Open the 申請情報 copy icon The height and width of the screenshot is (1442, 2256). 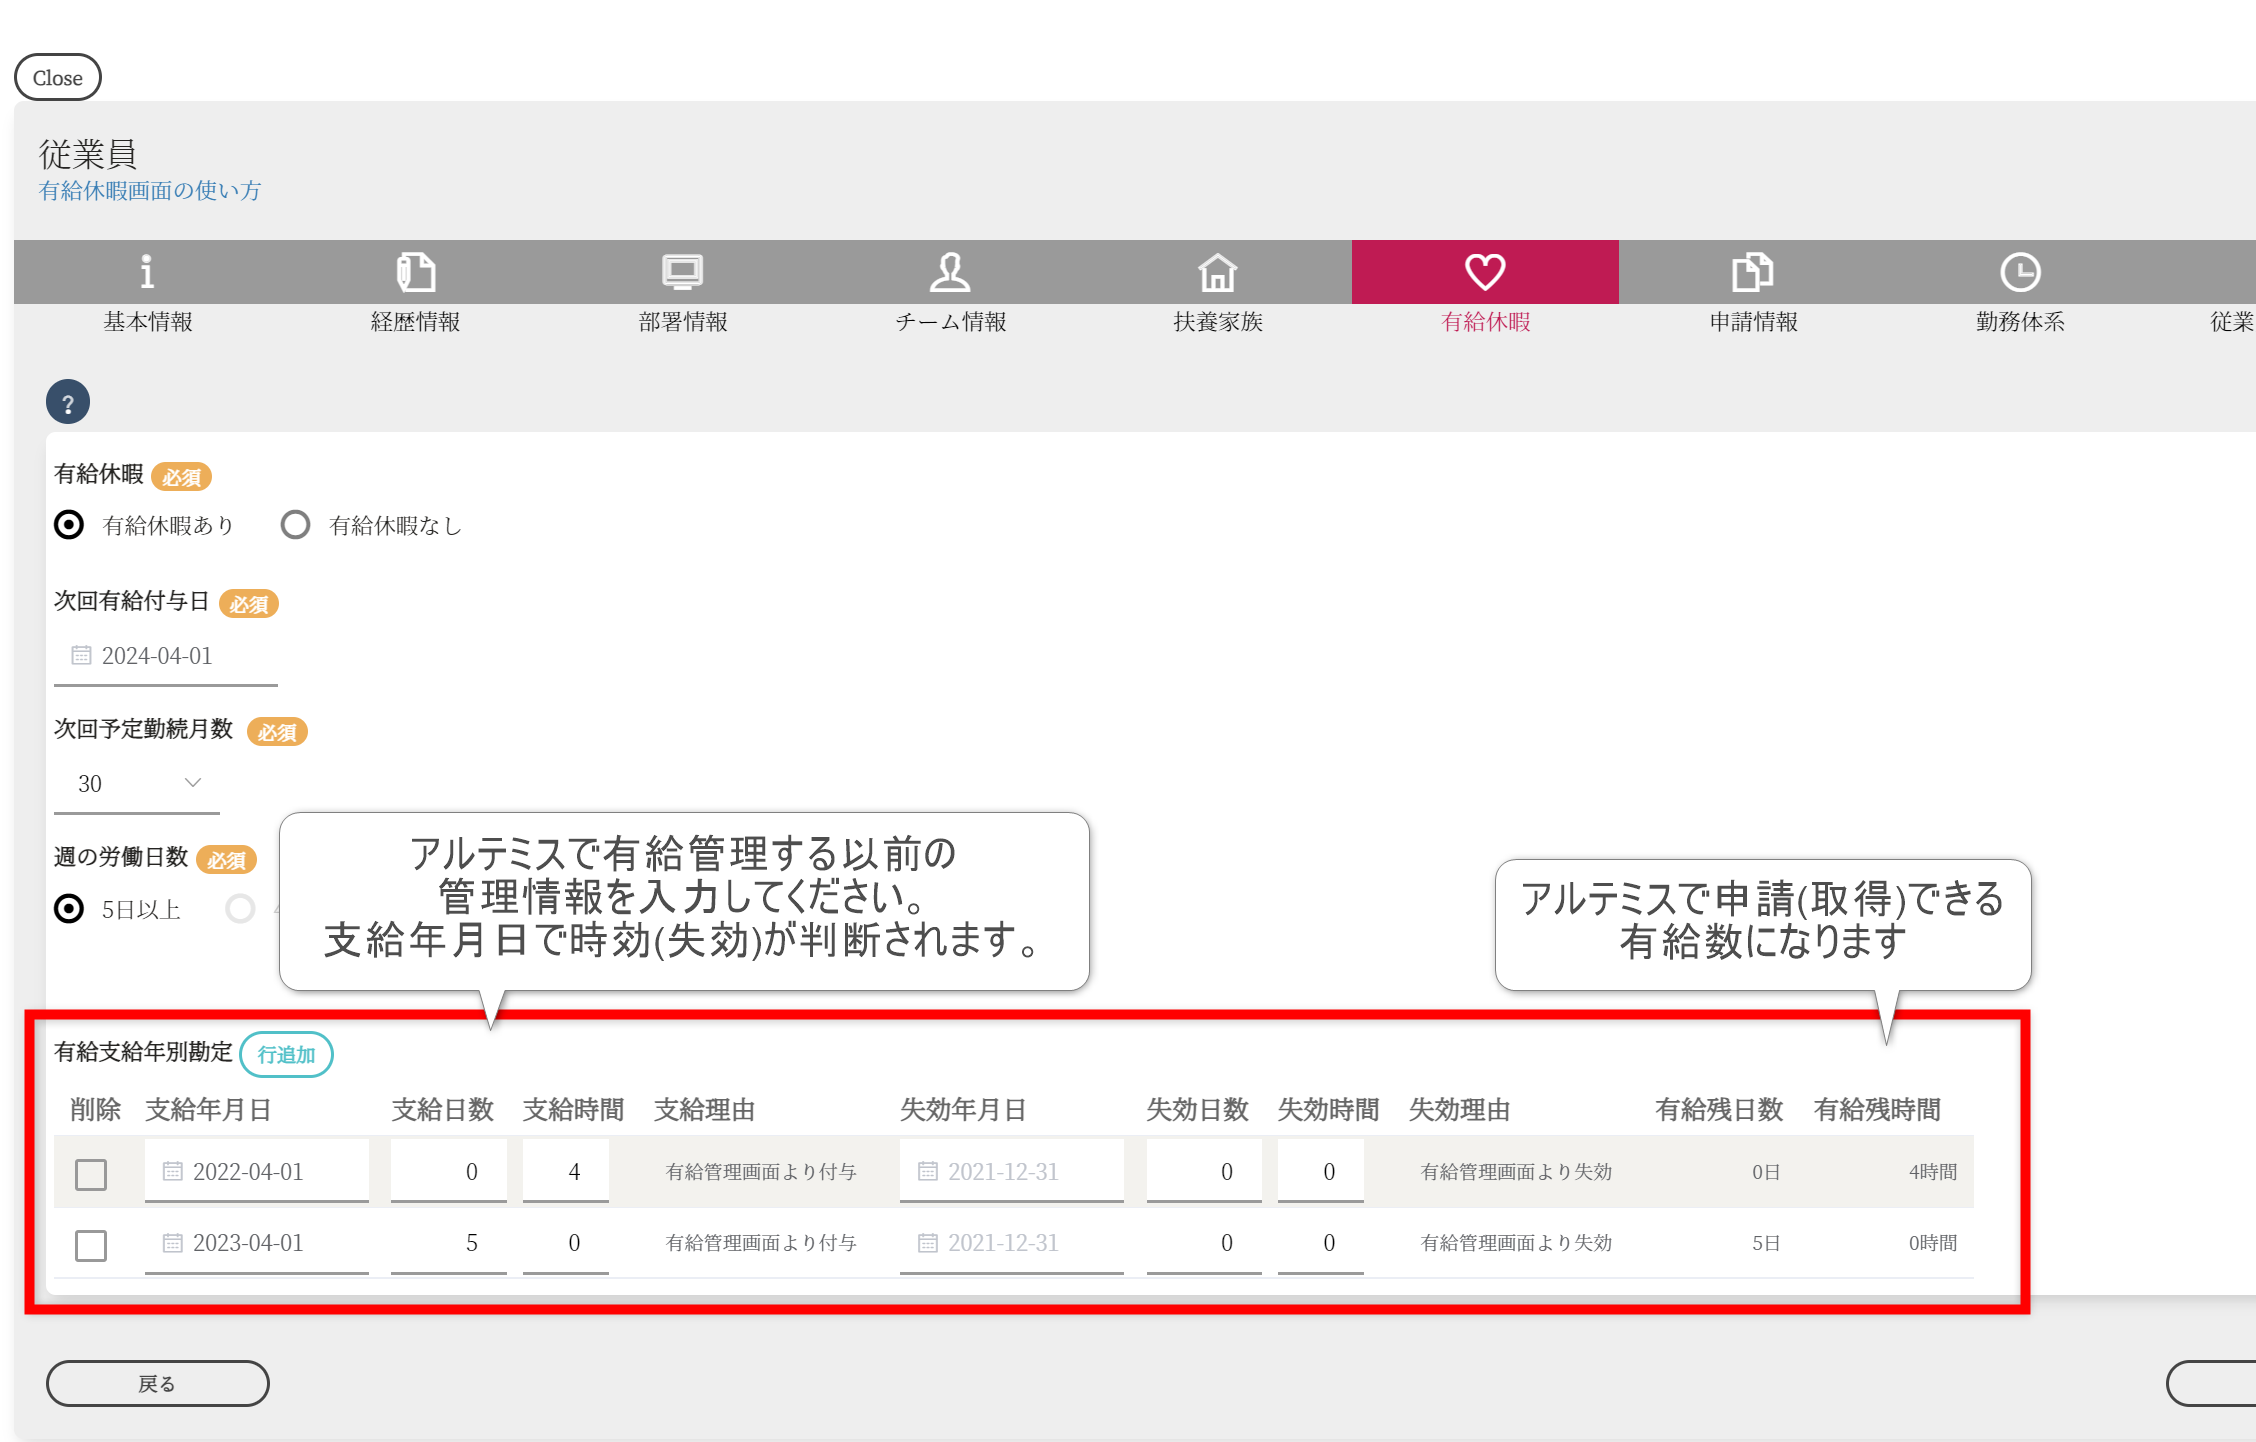pyautogui.click(x=1752, y=271)
